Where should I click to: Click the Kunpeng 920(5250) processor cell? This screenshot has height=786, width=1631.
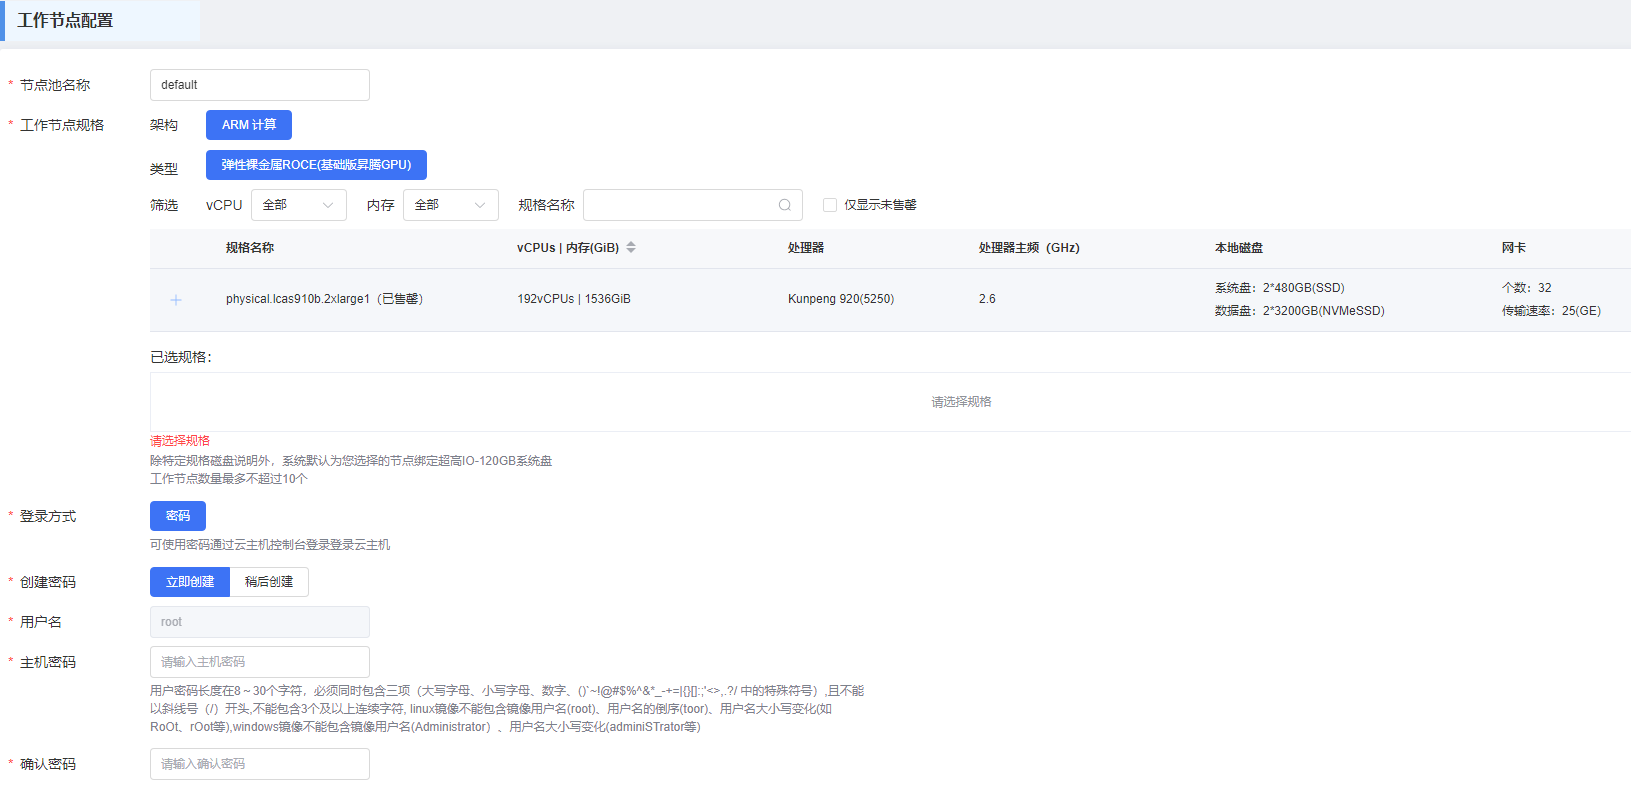point(841,299)
